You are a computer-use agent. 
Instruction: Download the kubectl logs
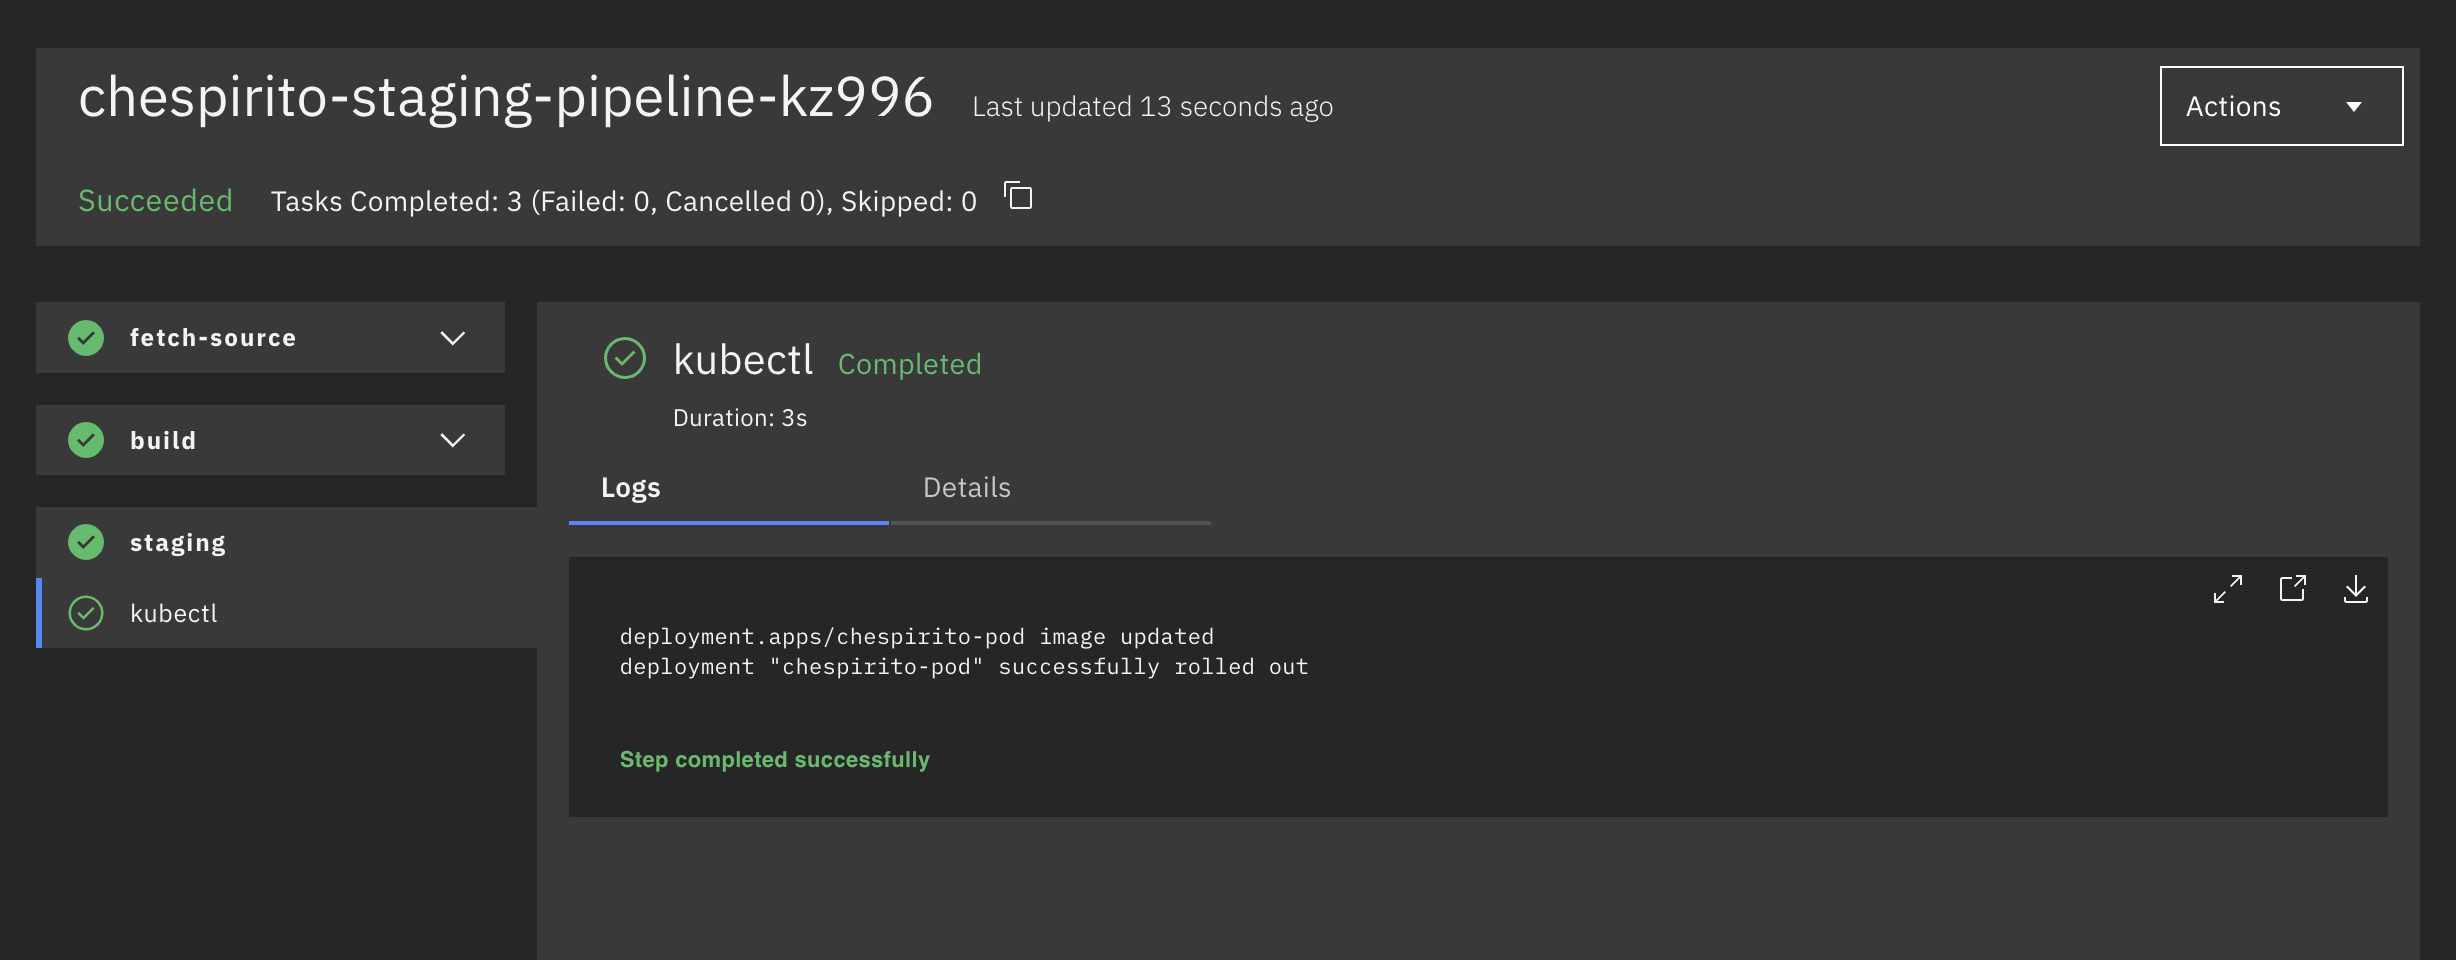(2355, 589)
